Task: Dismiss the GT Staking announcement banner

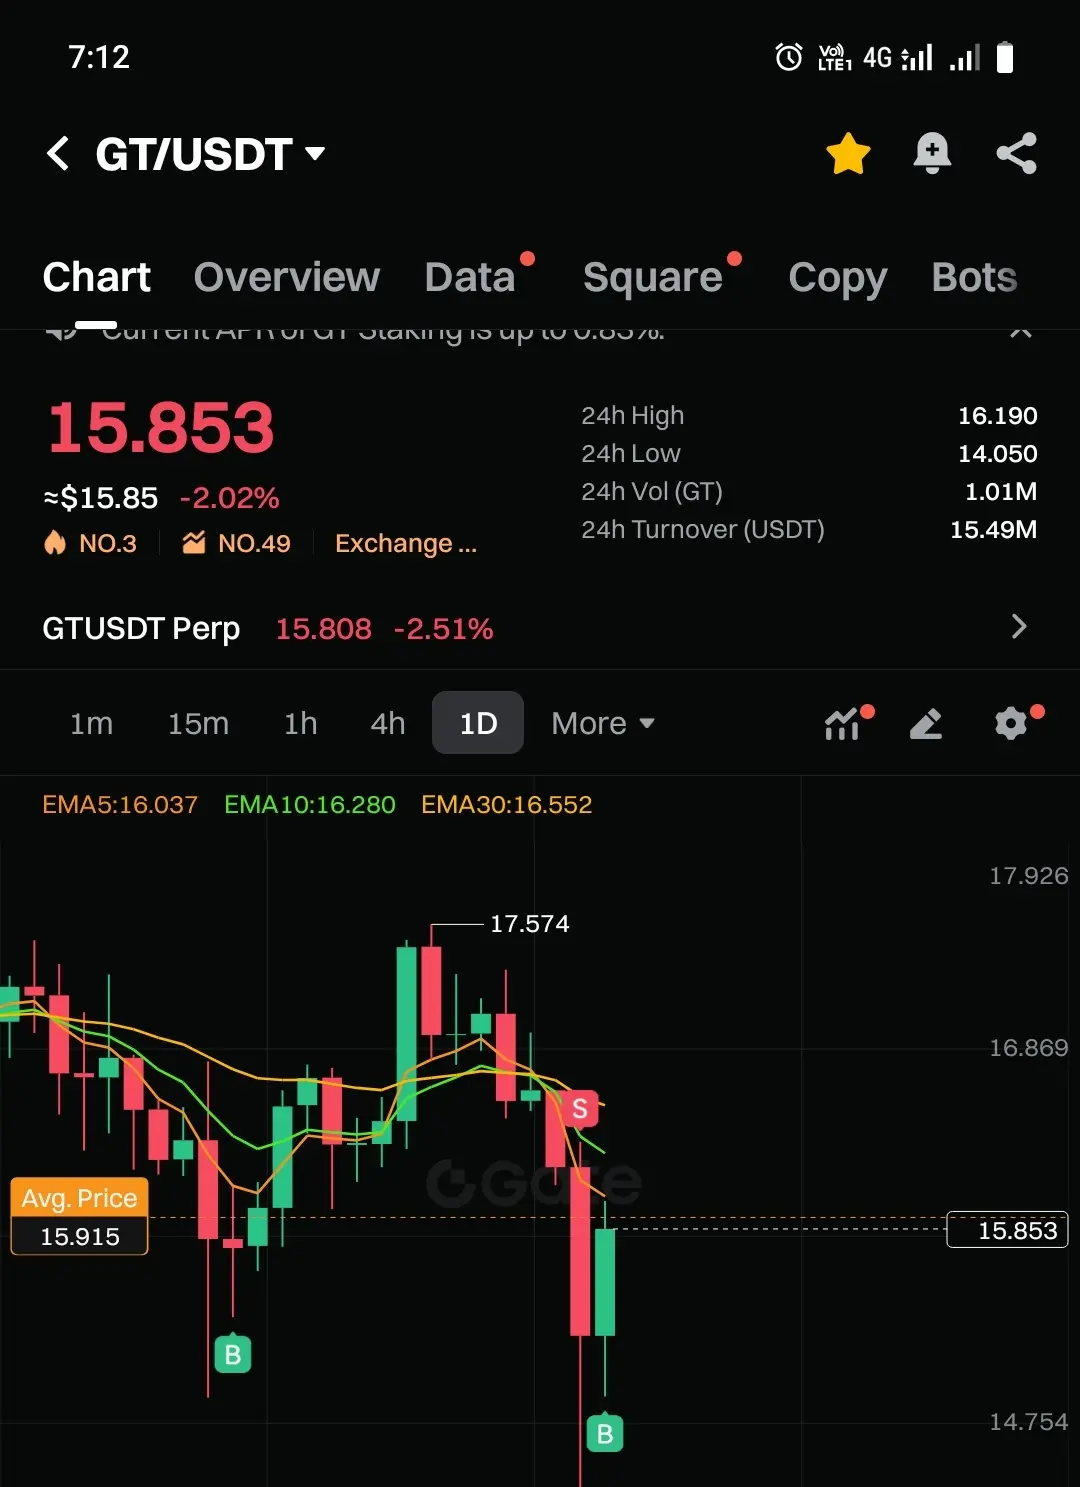Action: pos(1020,332)
